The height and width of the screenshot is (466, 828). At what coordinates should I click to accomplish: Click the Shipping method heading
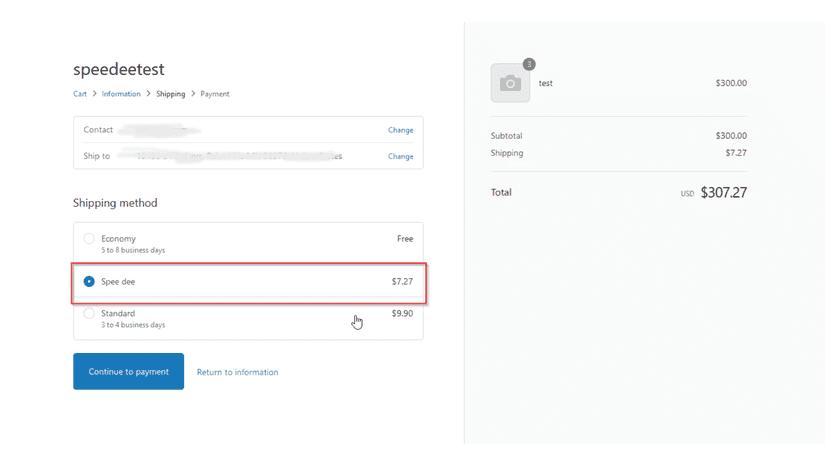(x=115, y=203)
